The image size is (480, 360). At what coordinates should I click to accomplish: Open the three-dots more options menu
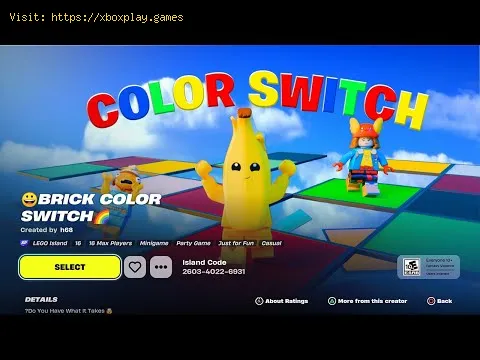(161, 267)
